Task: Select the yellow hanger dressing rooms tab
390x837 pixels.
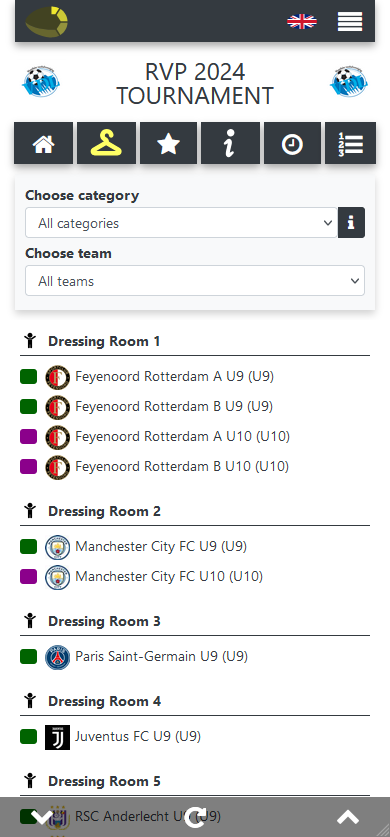Action: (106, 143)
